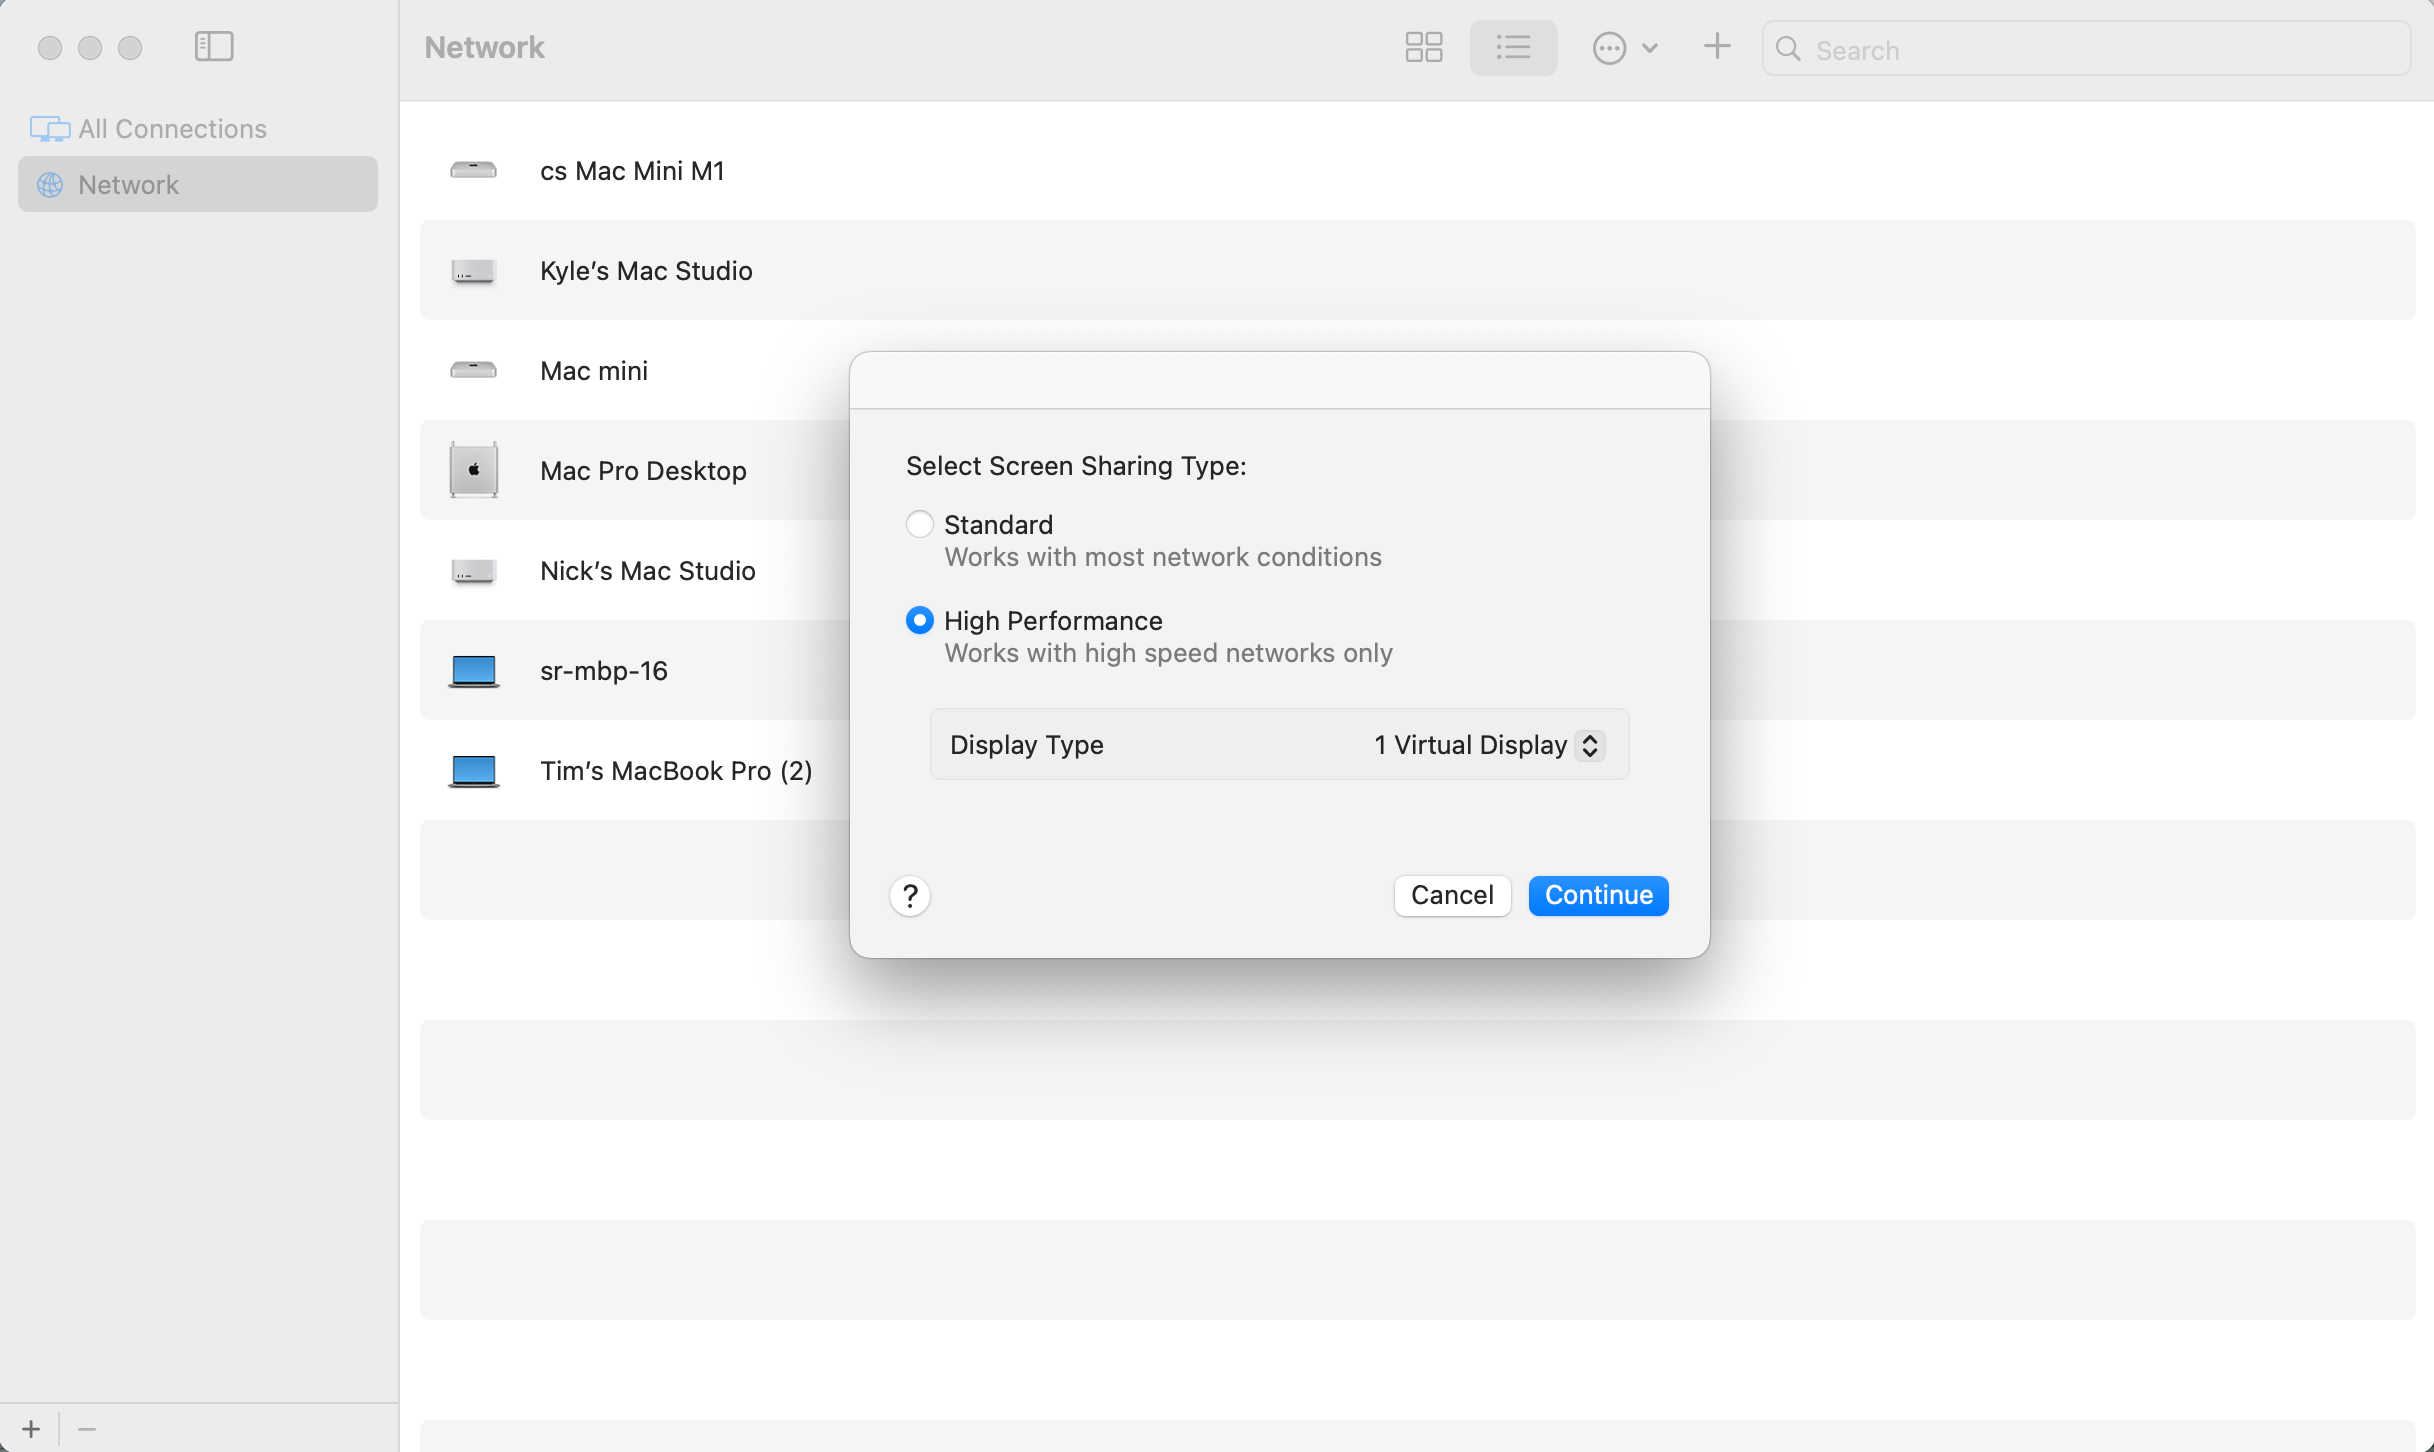2434x1452 pixels.
Task: Click the yellow minimize window button
Action: [x=90, y=47]
